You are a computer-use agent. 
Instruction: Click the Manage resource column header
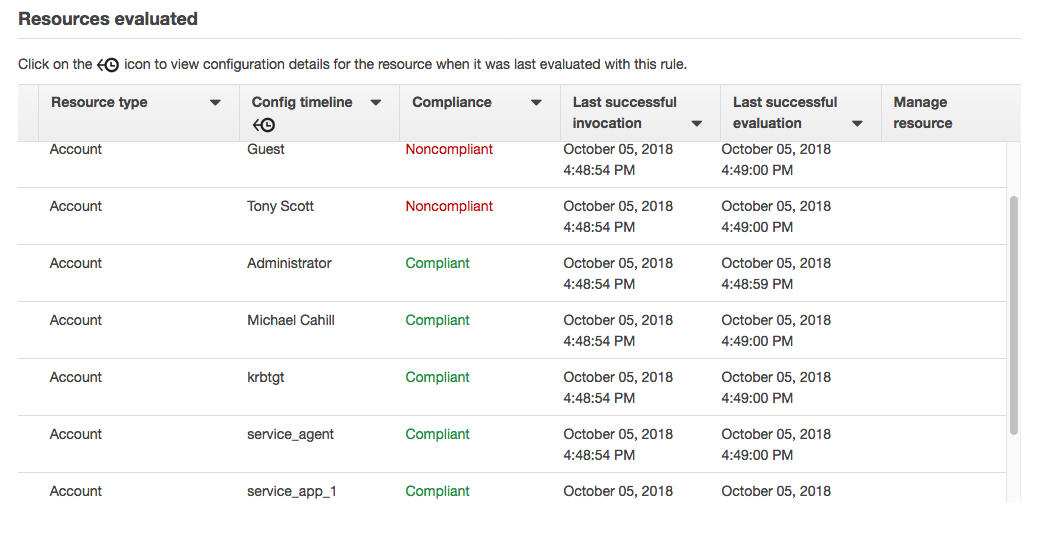click(922, 113)
